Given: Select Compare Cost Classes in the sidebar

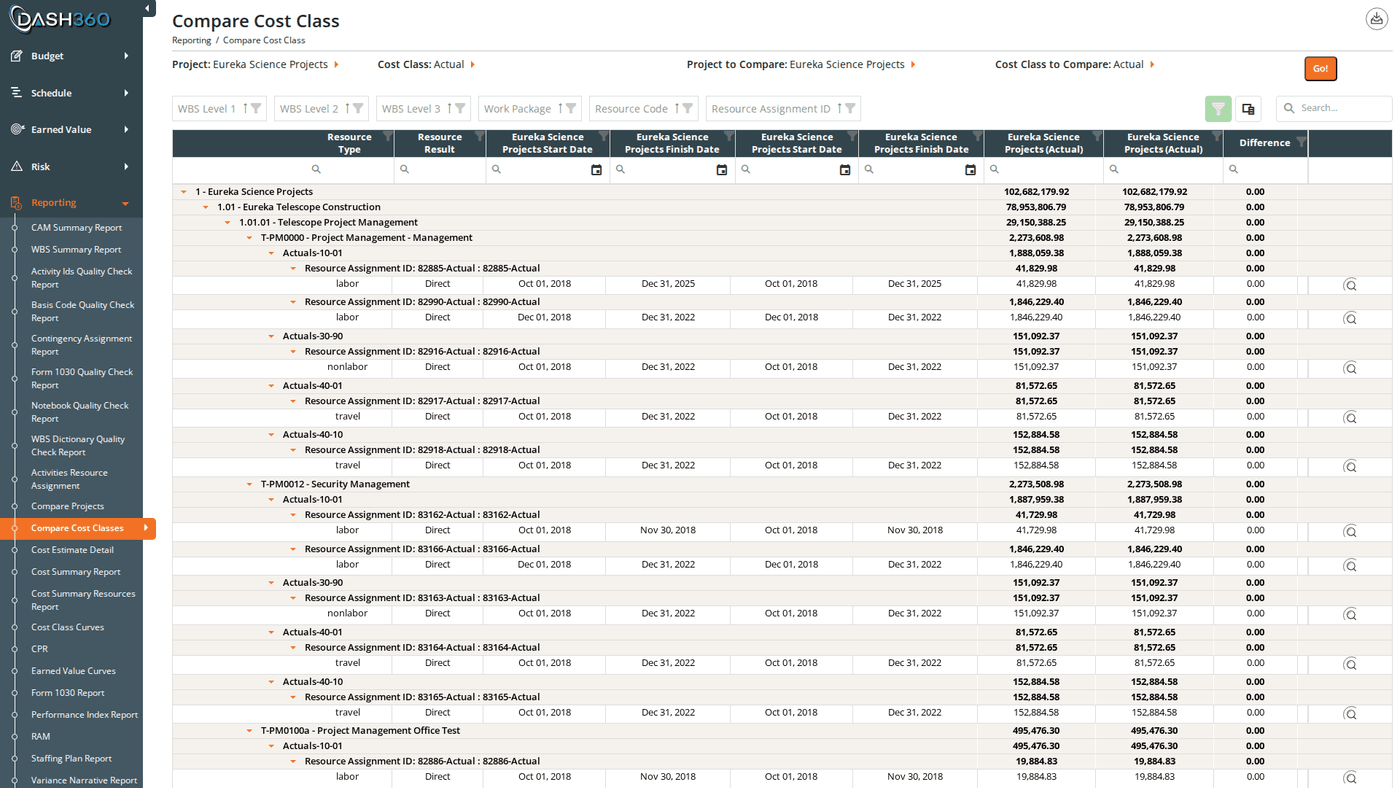Looking at the screenshot, I should [x=77, y=528].
